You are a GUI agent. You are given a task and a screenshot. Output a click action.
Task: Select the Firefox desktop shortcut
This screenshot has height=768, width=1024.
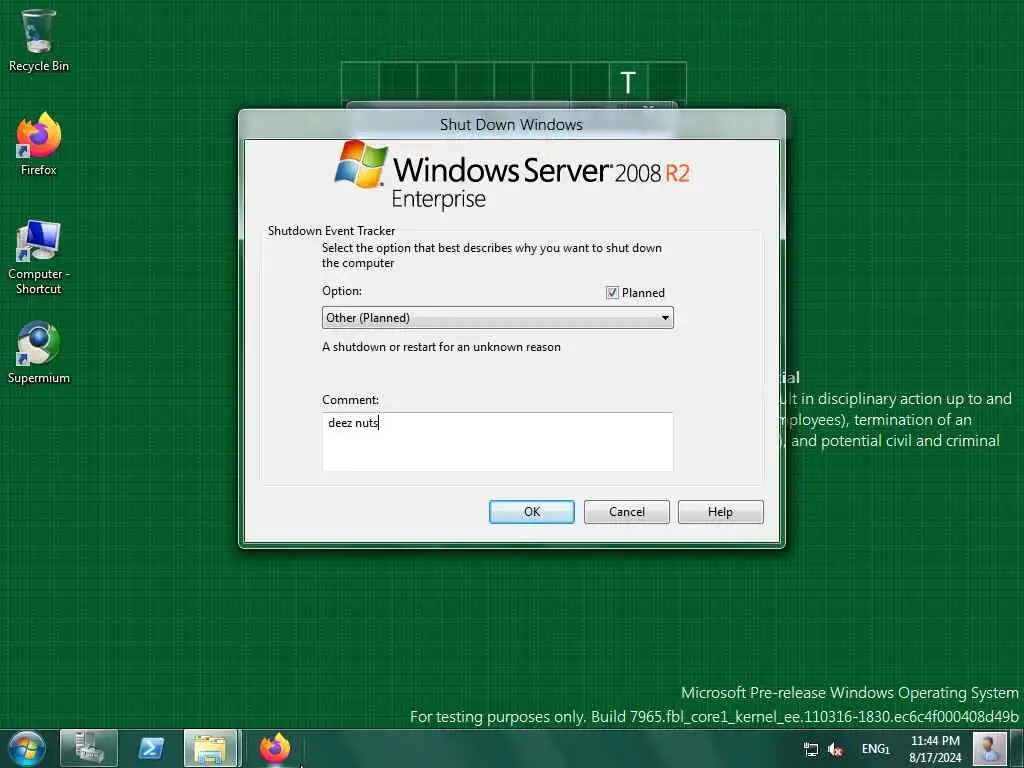[x=39, y=144]
